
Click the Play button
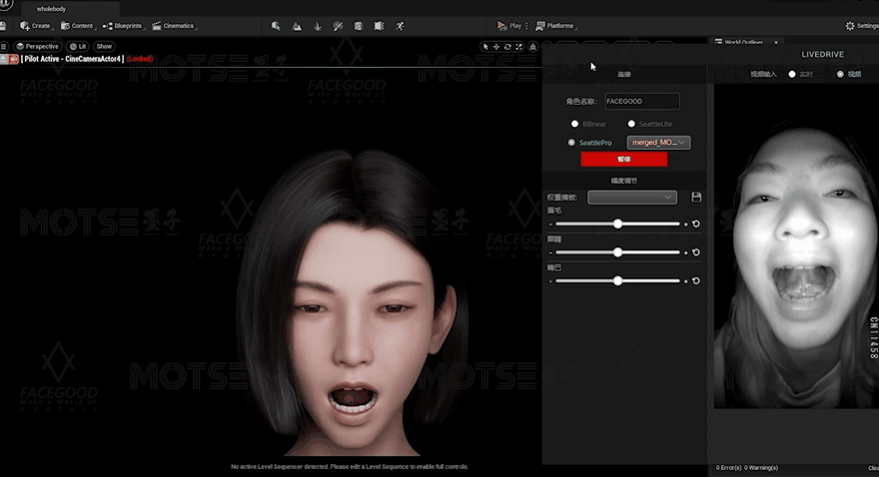coord(509,26)
